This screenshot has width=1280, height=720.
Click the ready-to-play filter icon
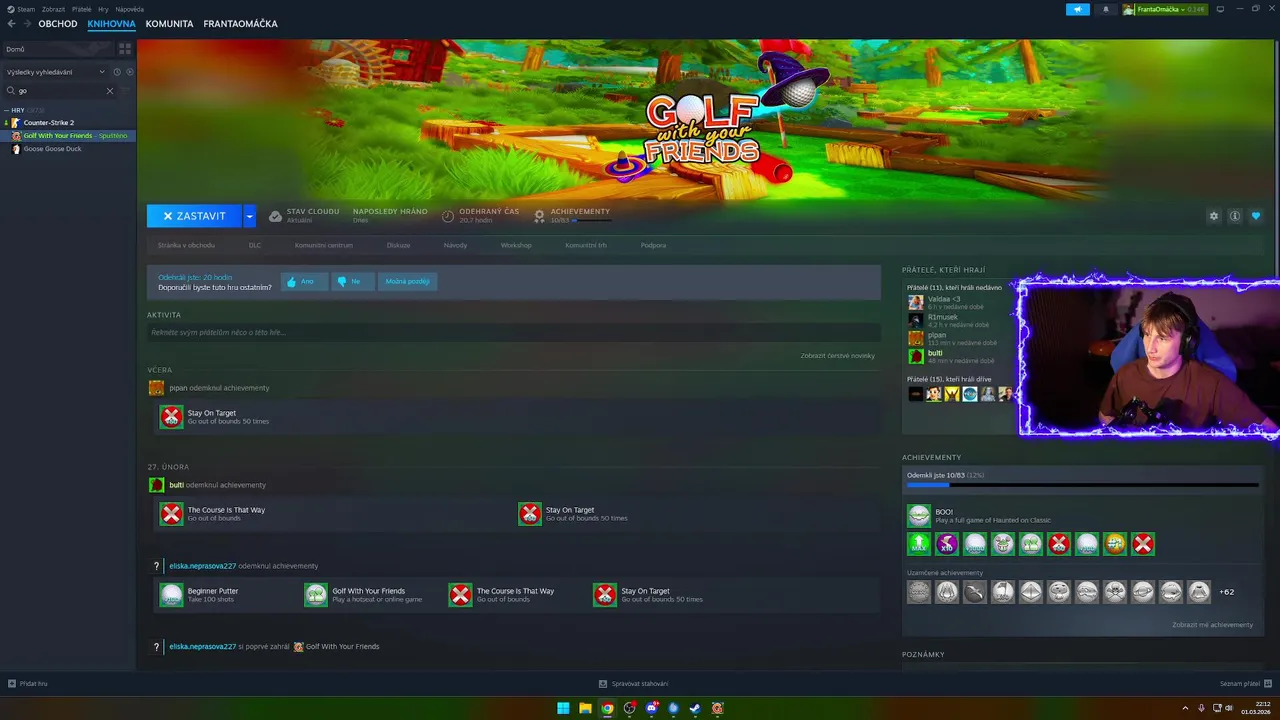point(129,72)
